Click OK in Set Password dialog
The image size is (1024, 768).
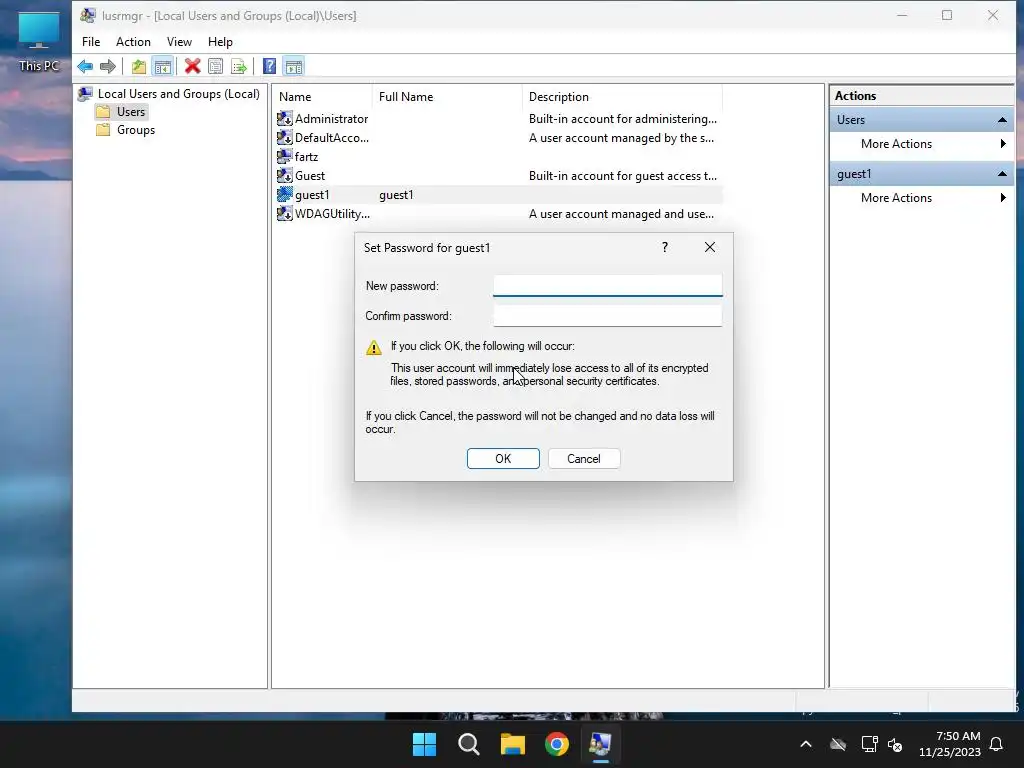tap(503, 458)
